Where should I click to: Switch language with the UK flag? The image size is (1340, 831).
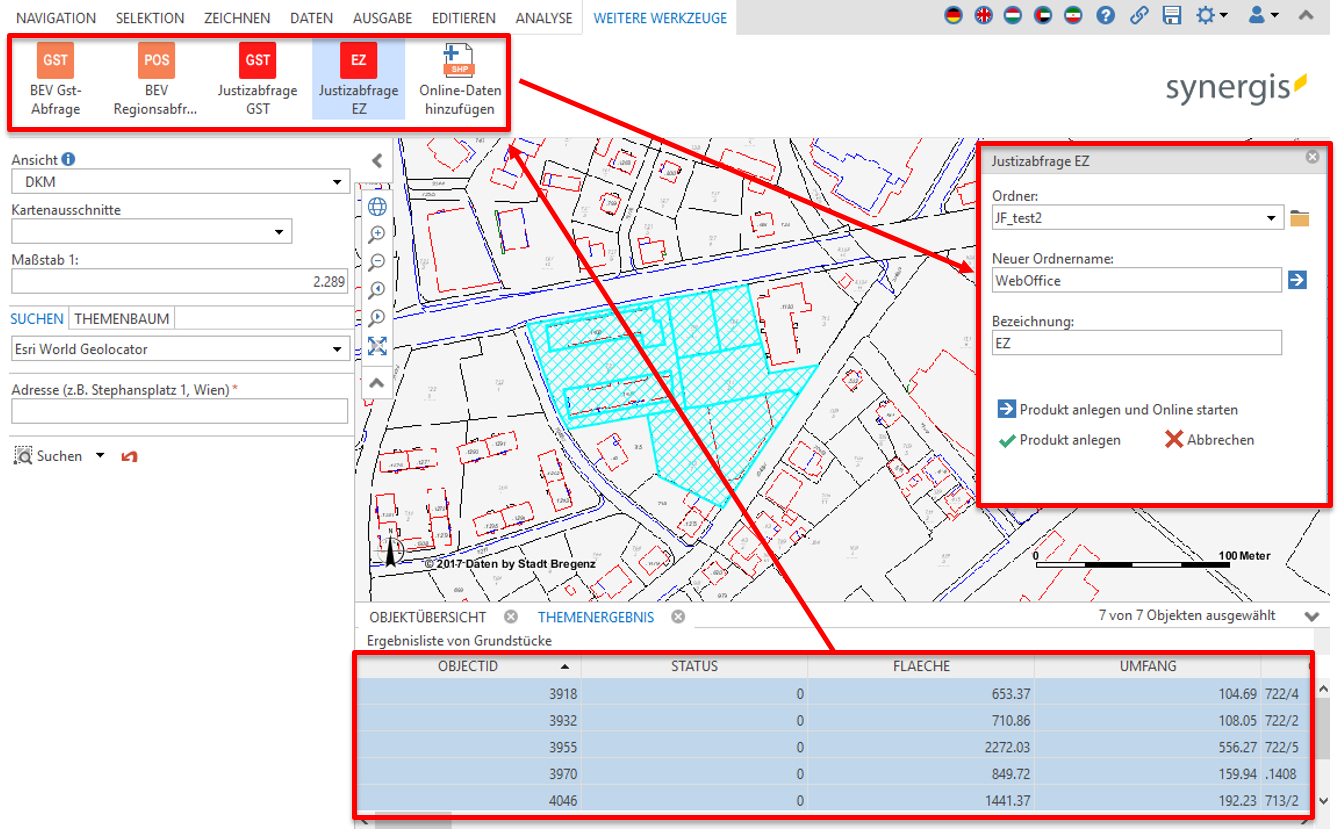(x=984, y=16)
